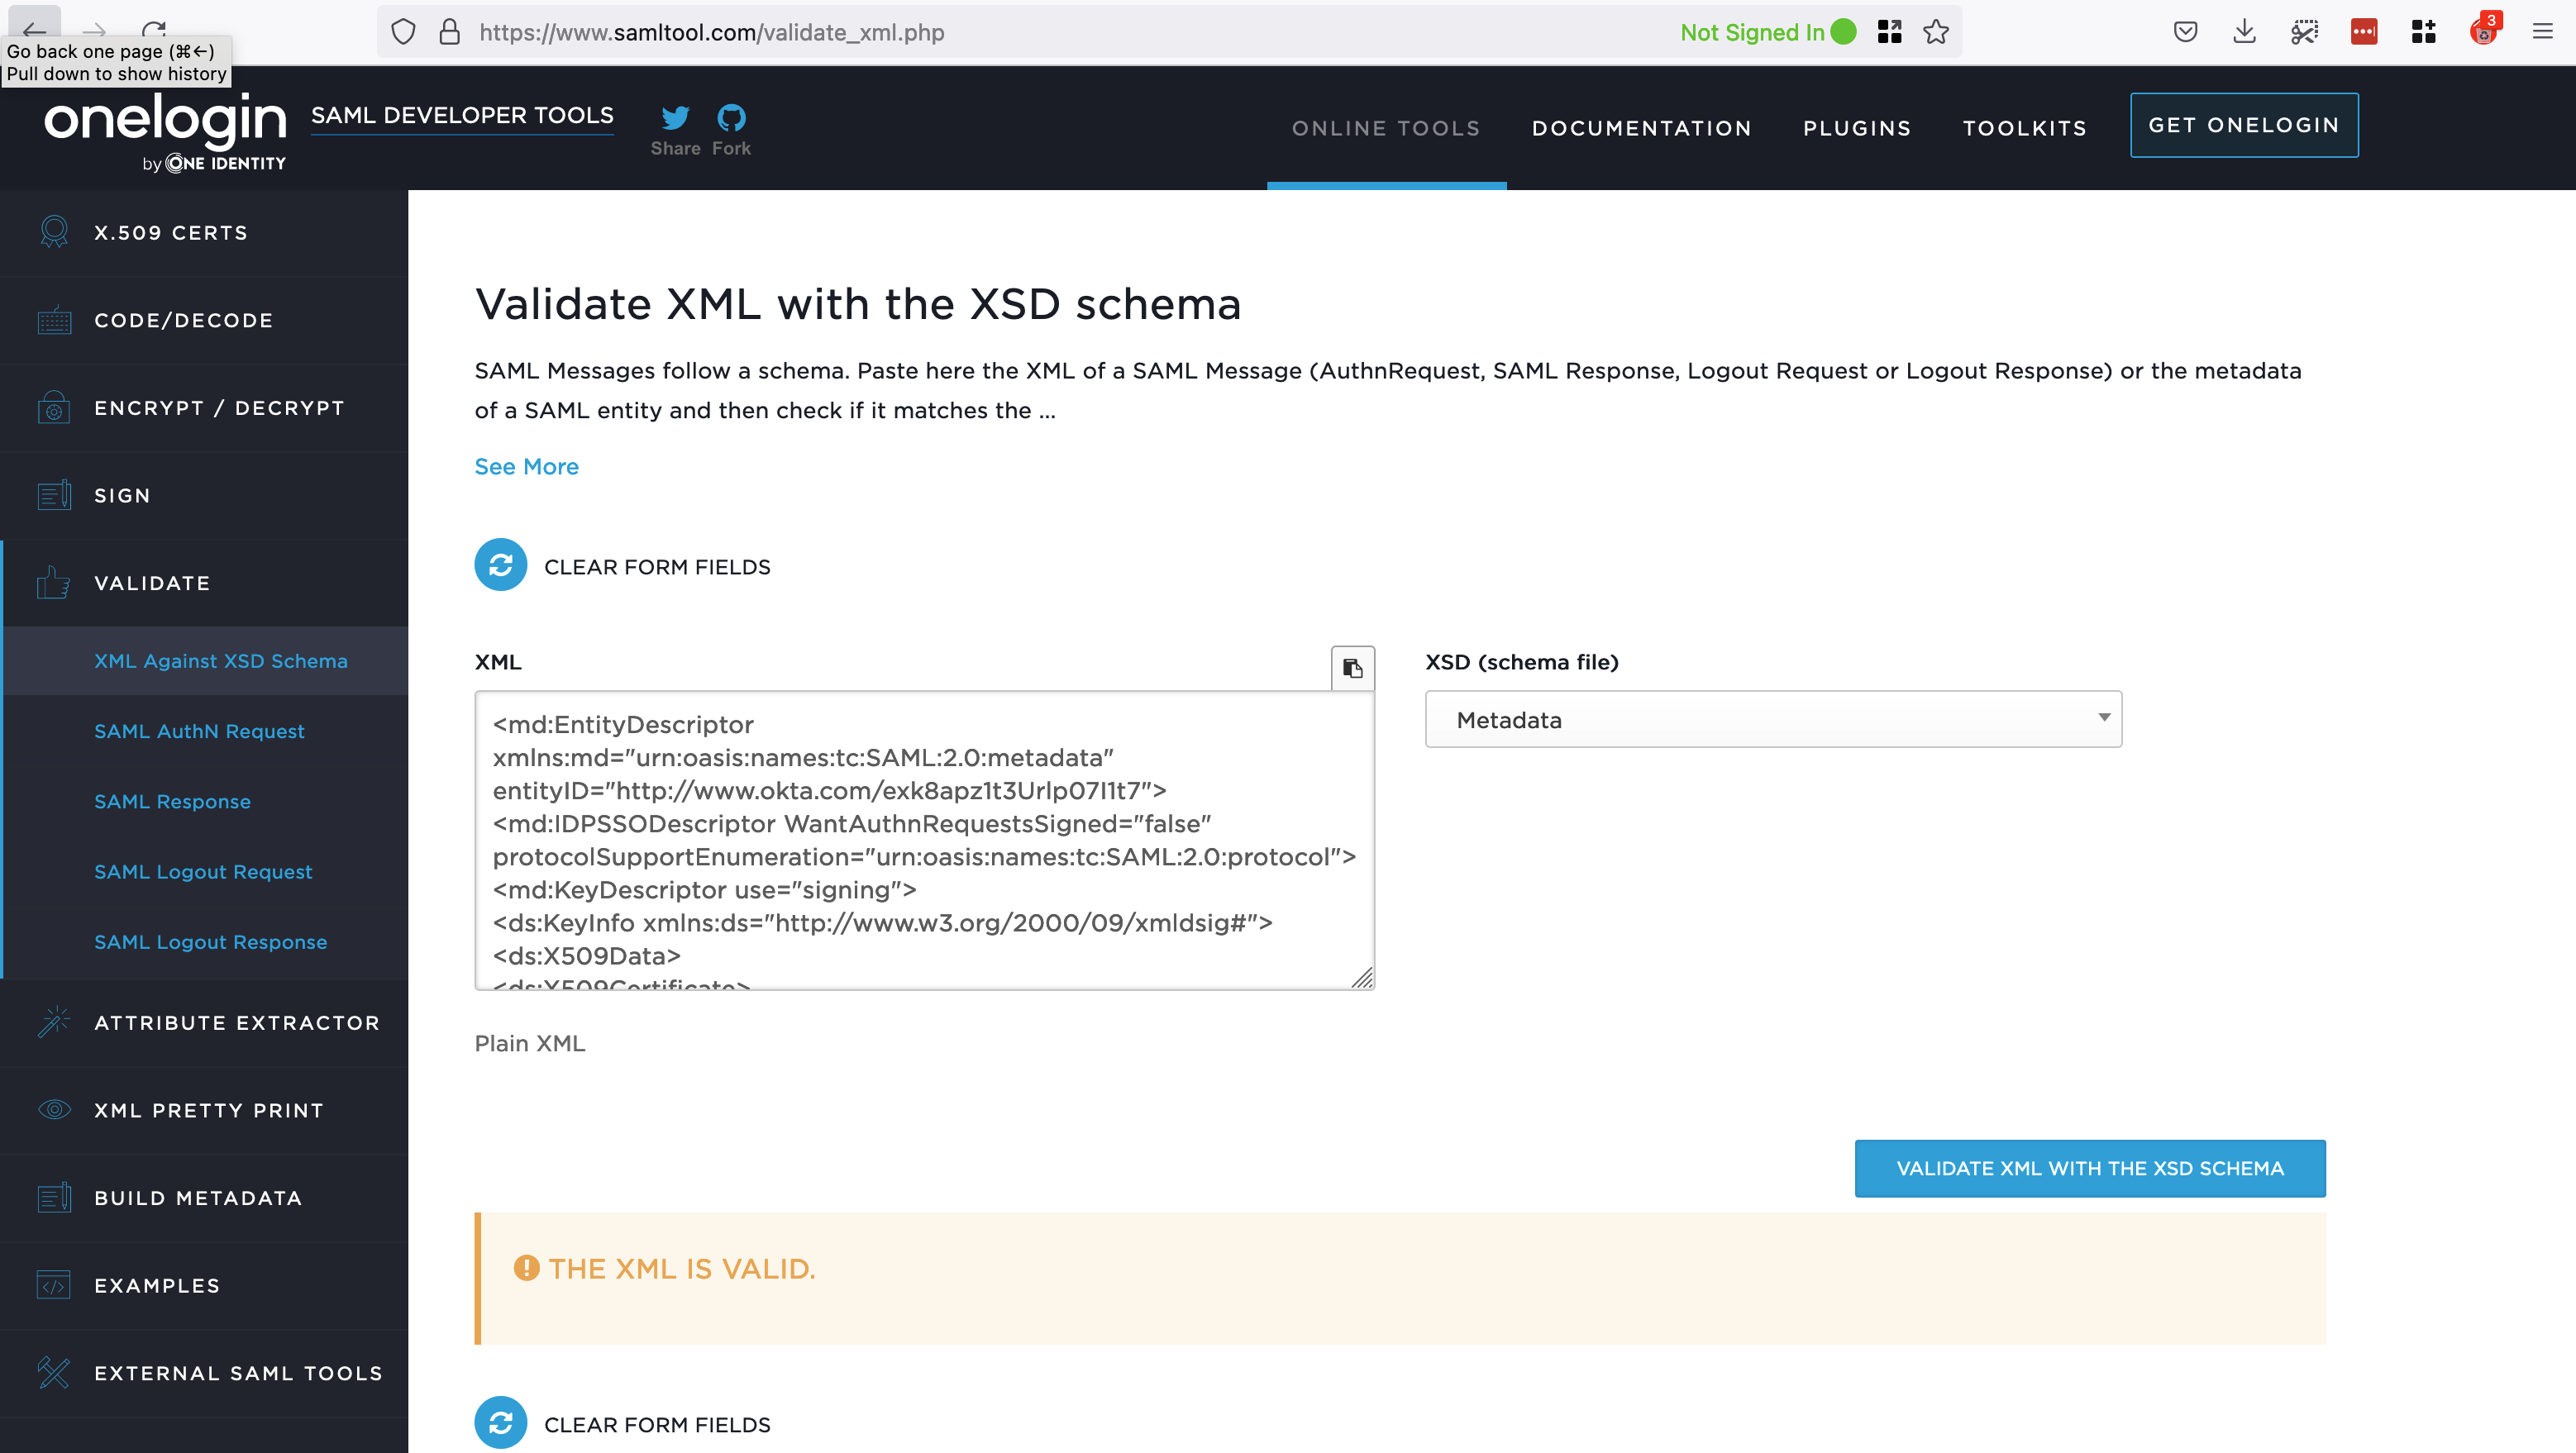Click the Validate thumbs-up icon
This screenshot has width=2576, height=1453.
pyautogui.click(x=54, y=582)
